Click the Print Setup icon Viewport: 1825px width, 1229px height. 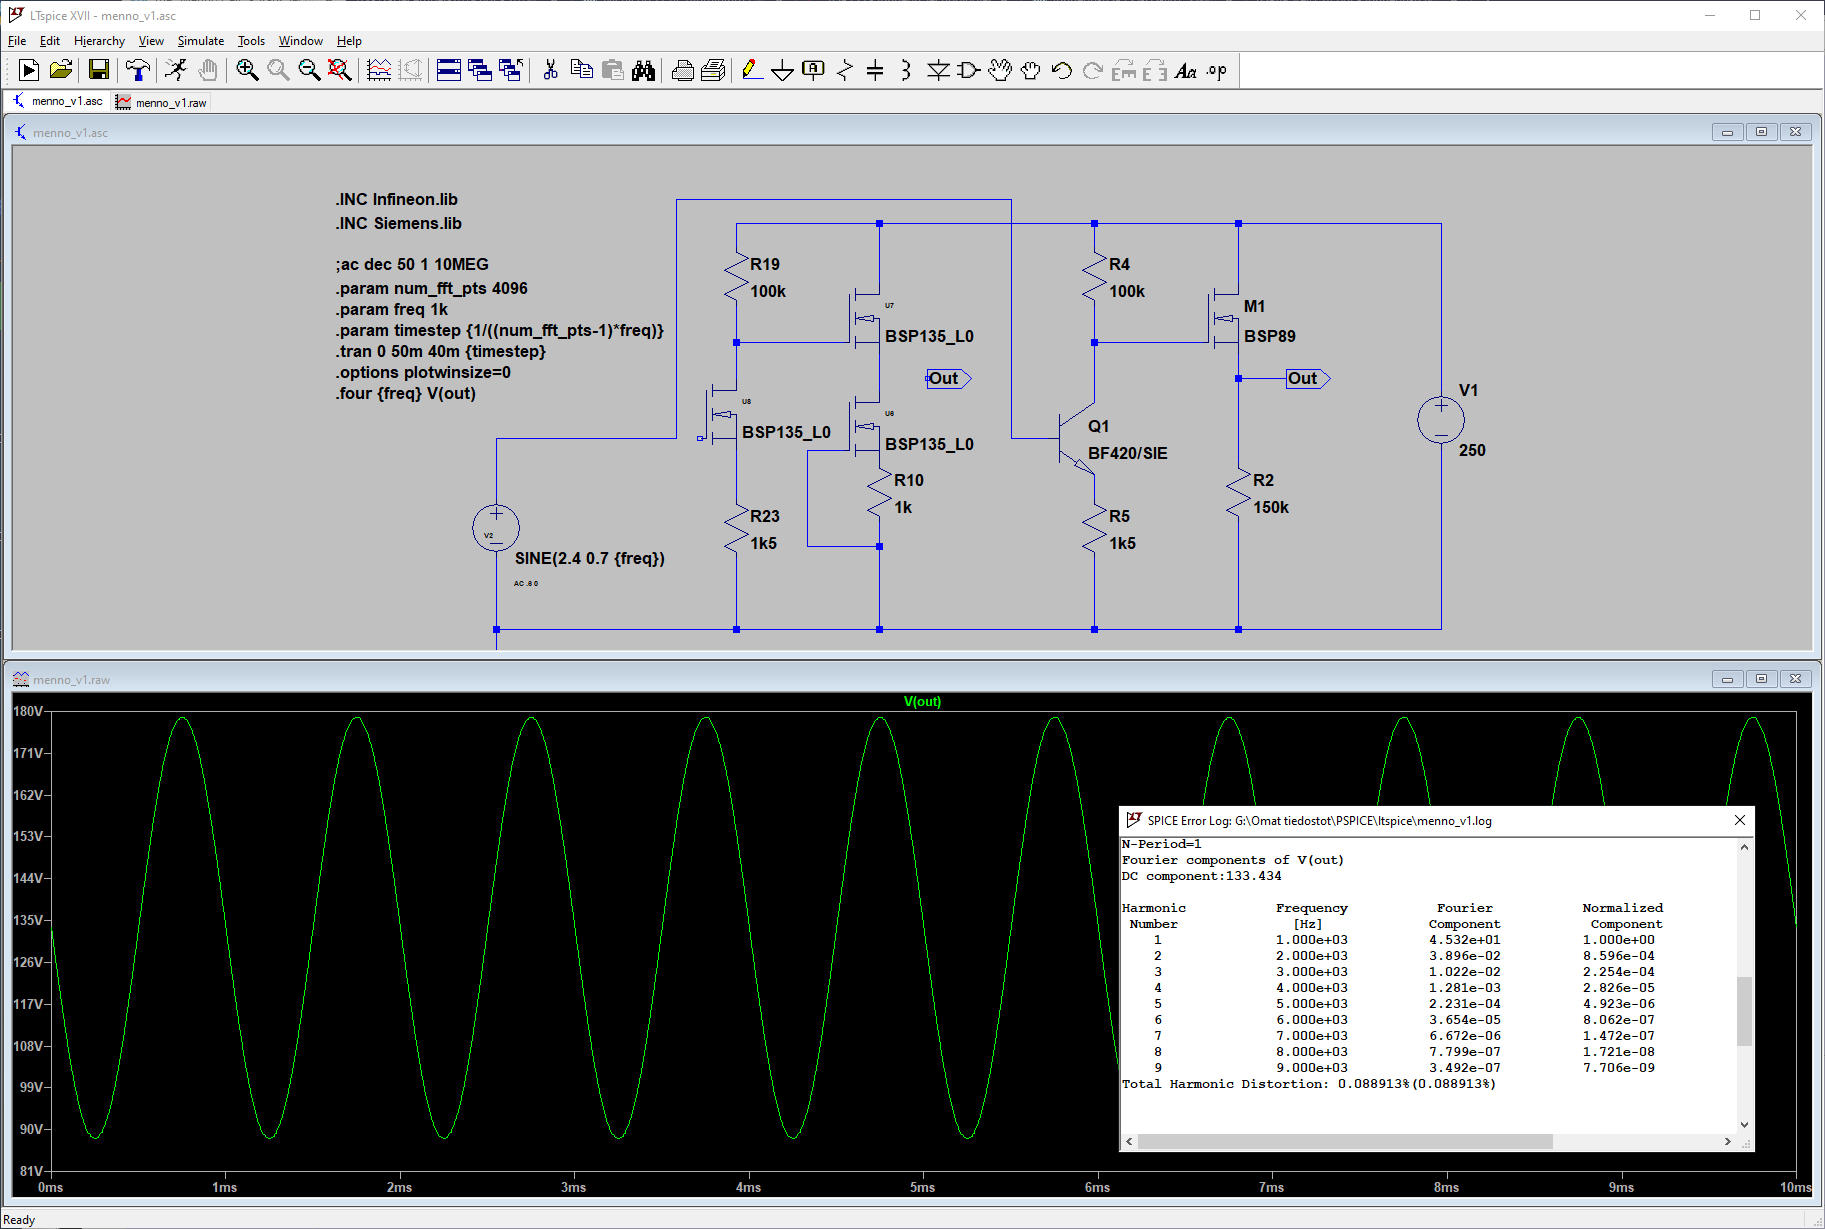(x=682, y=70)
